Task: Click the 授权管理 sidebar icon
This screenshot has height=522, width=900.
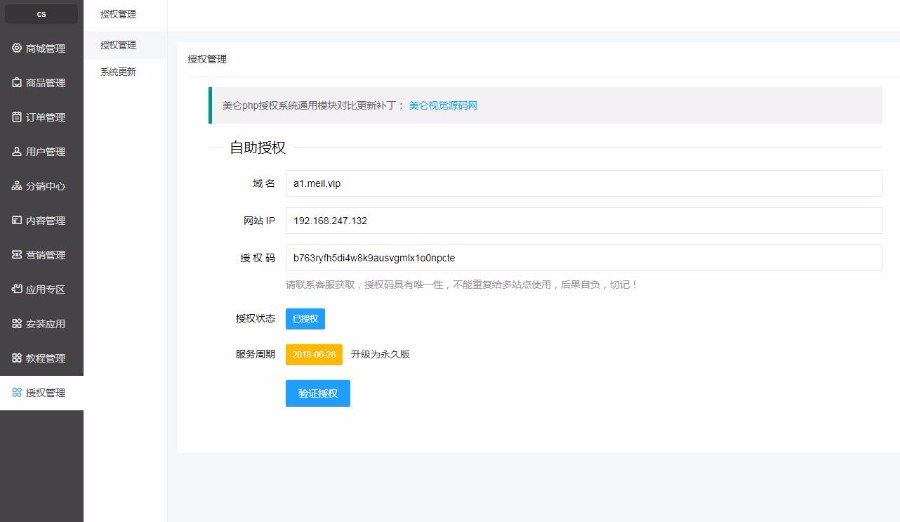Action: tap(17, 393)
